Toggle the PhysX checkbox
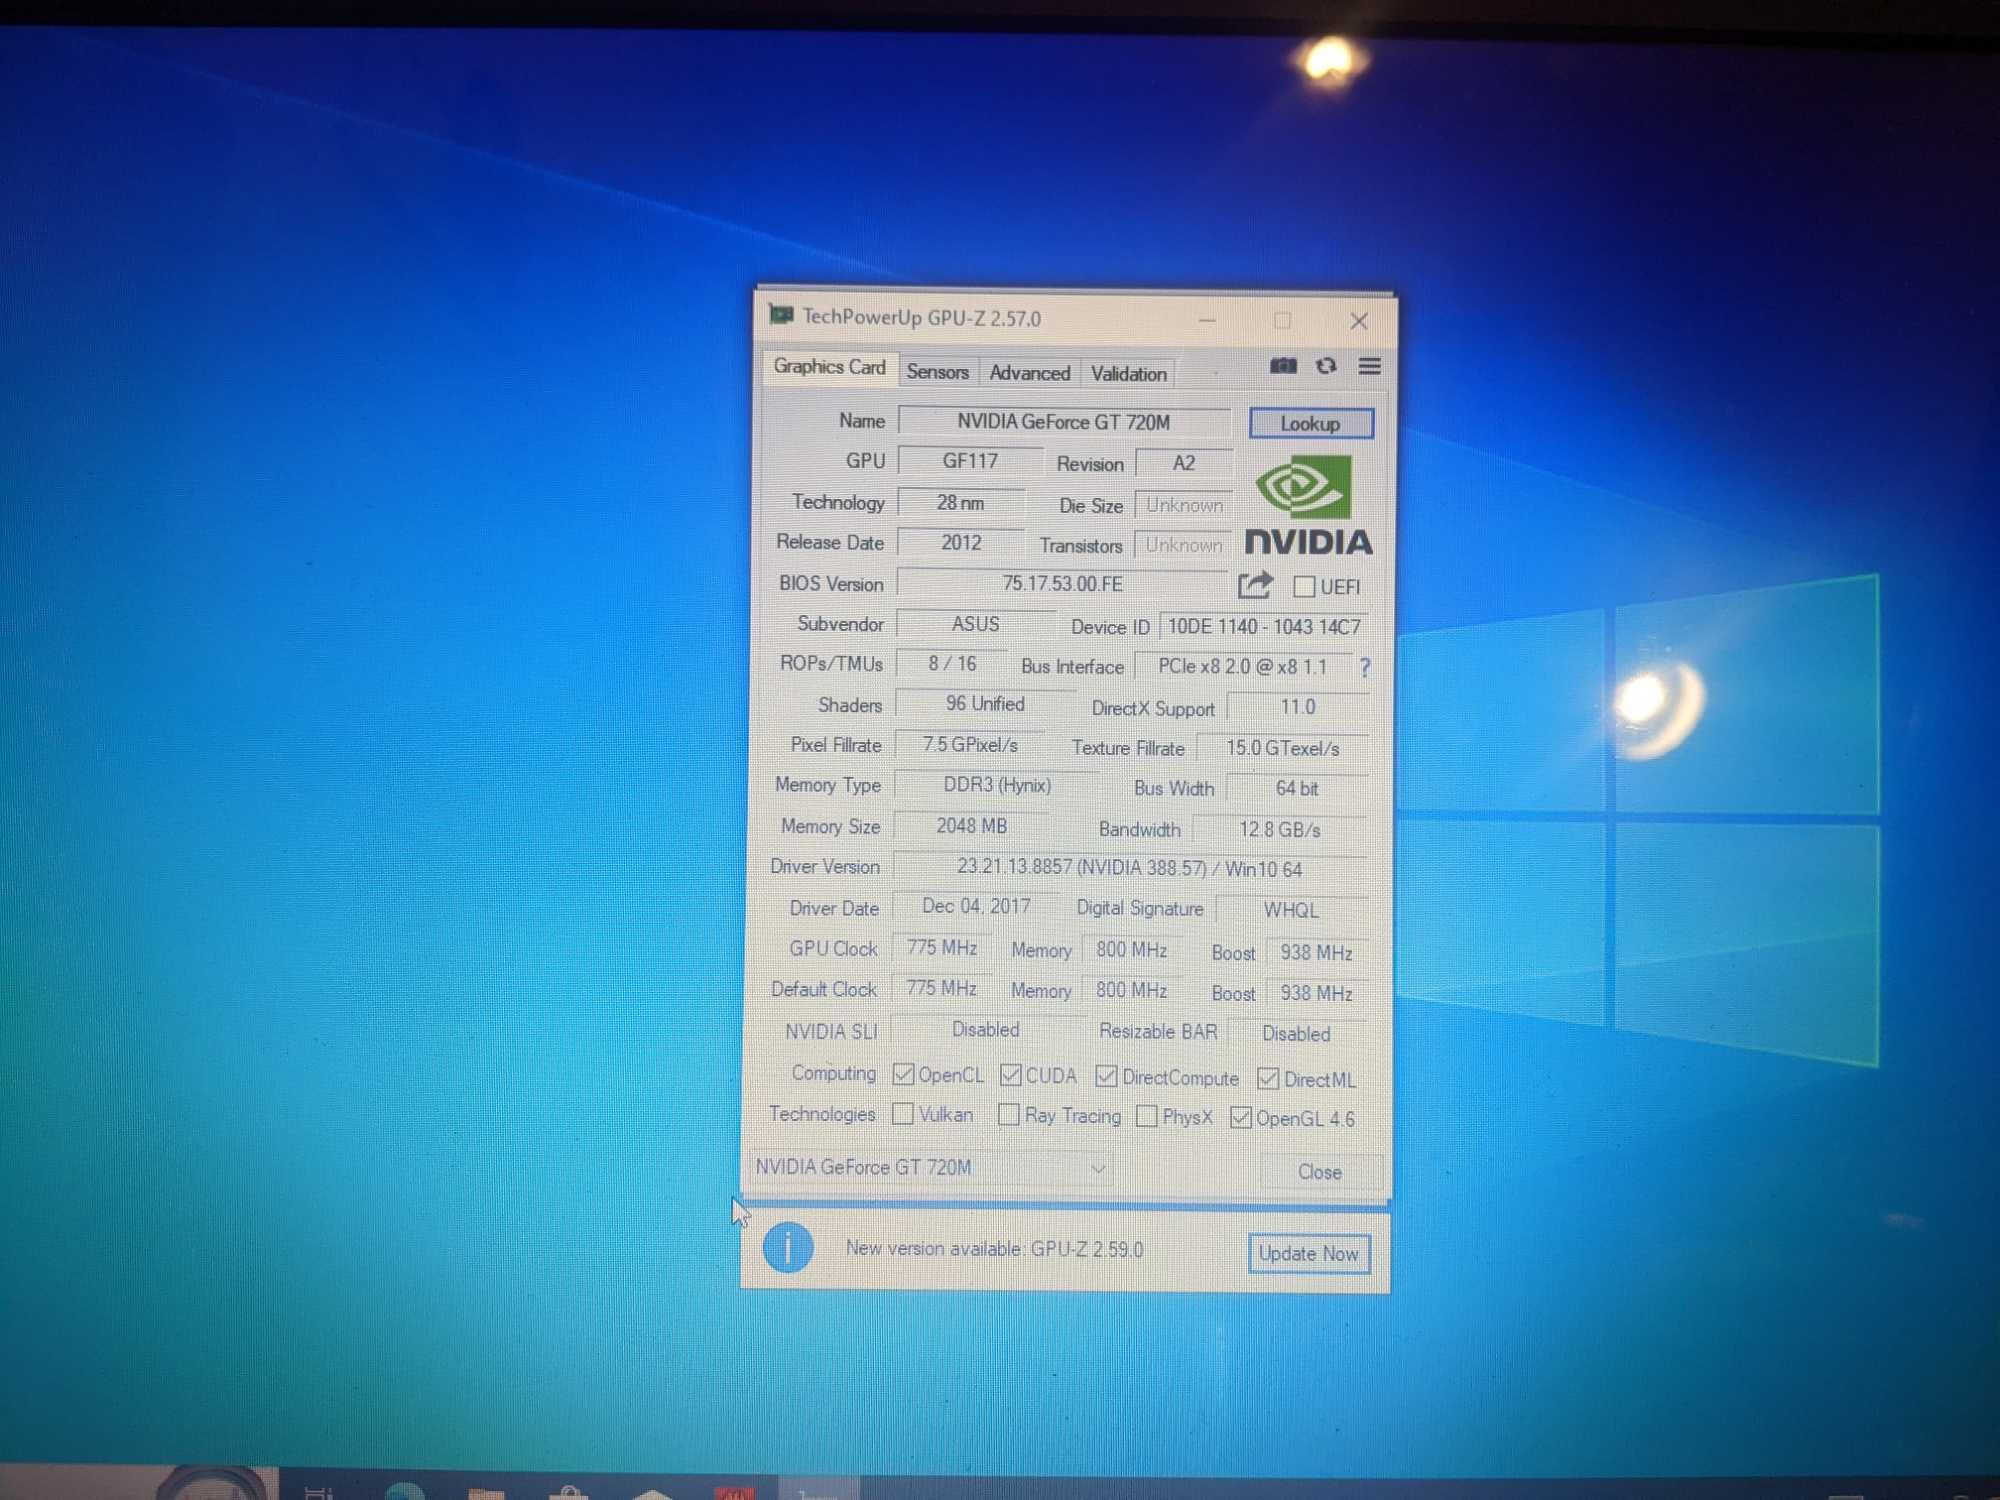This screenshot has height=1500, width=2000. (x=1147, y=1116)
